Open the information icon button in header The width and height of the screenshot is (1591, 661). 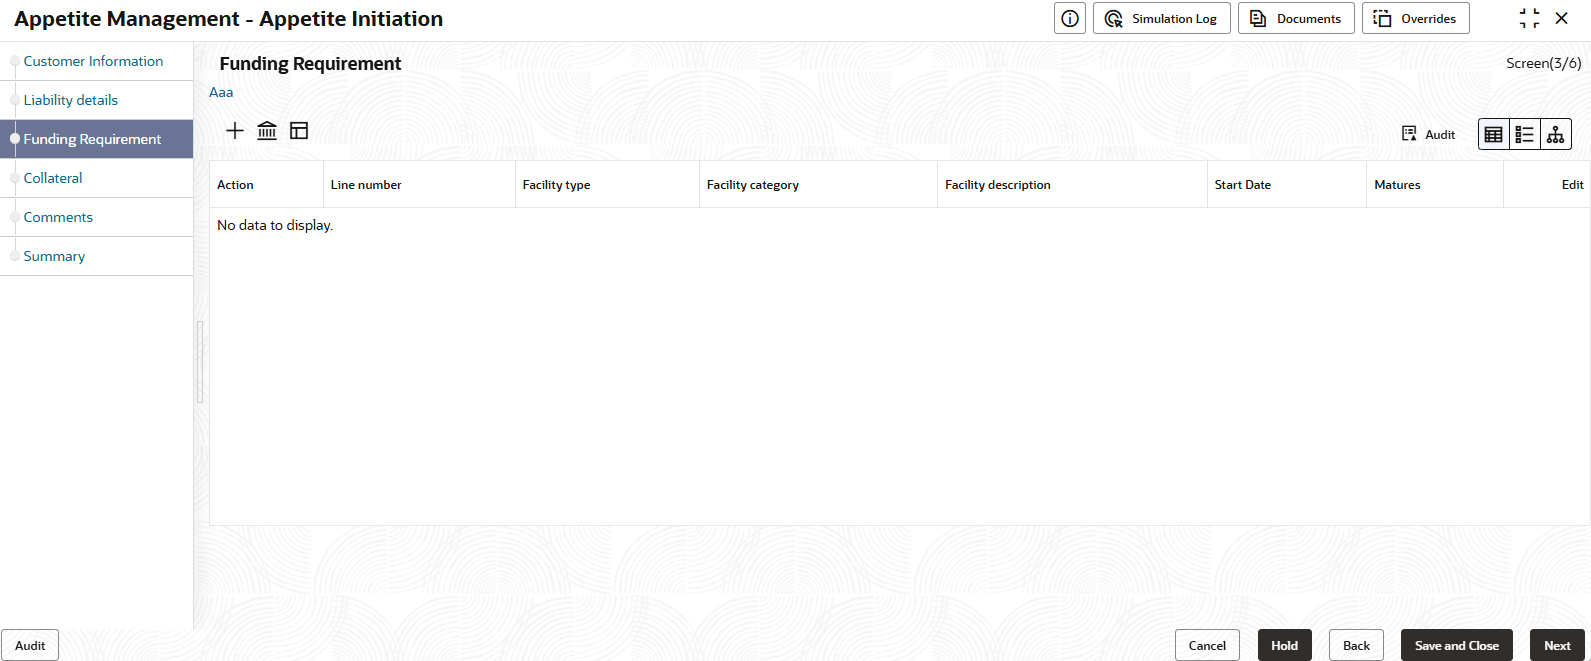pyautogui.click(x=1070, y=18)
